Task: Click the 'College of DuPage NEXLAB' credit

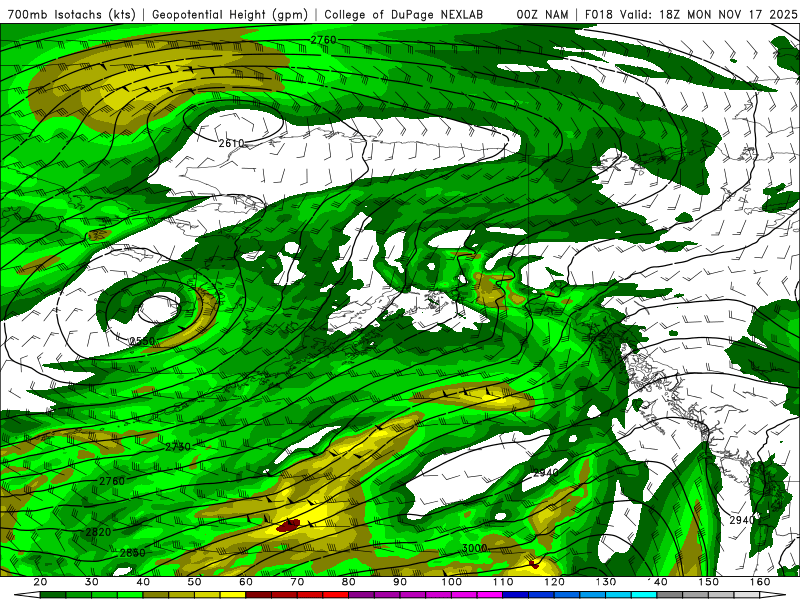Action: pos(404,15)
